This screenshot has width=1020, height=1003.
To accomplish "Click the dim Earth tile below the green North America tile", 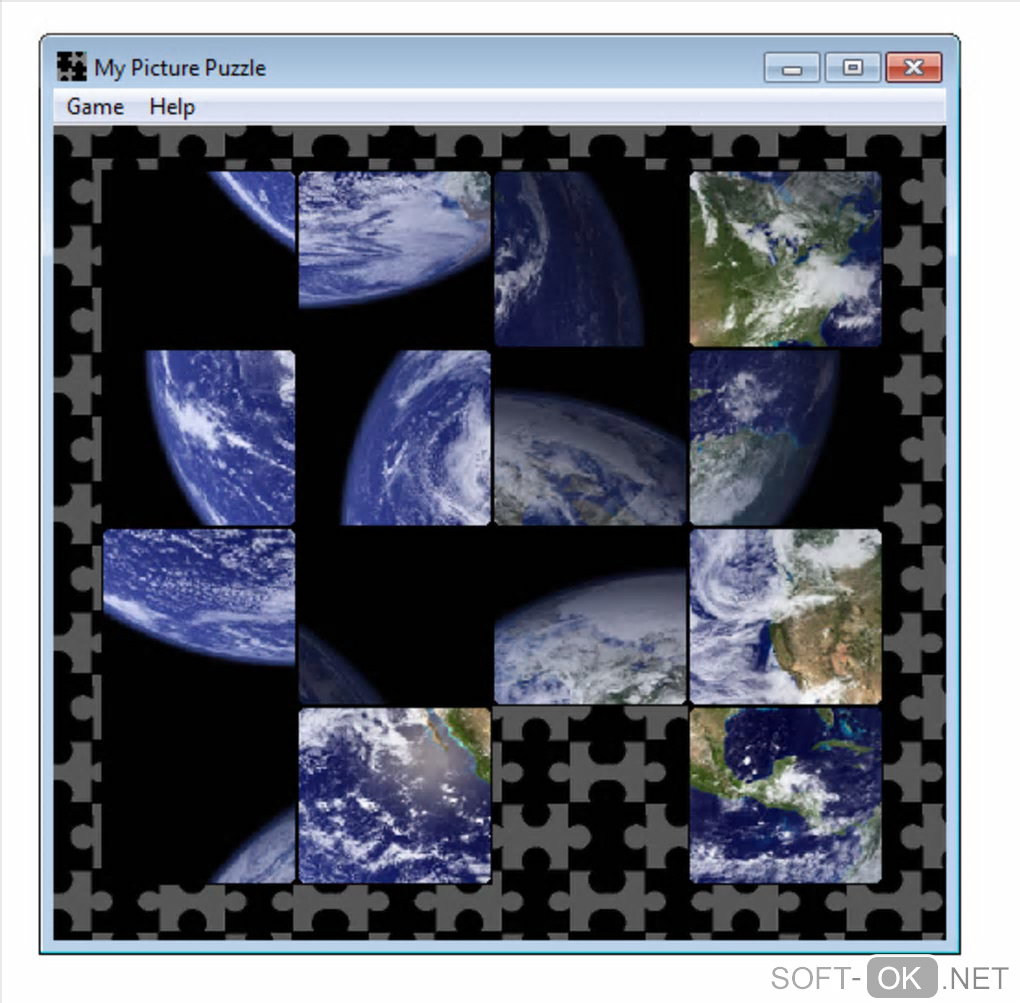I will tap(785, 438).
